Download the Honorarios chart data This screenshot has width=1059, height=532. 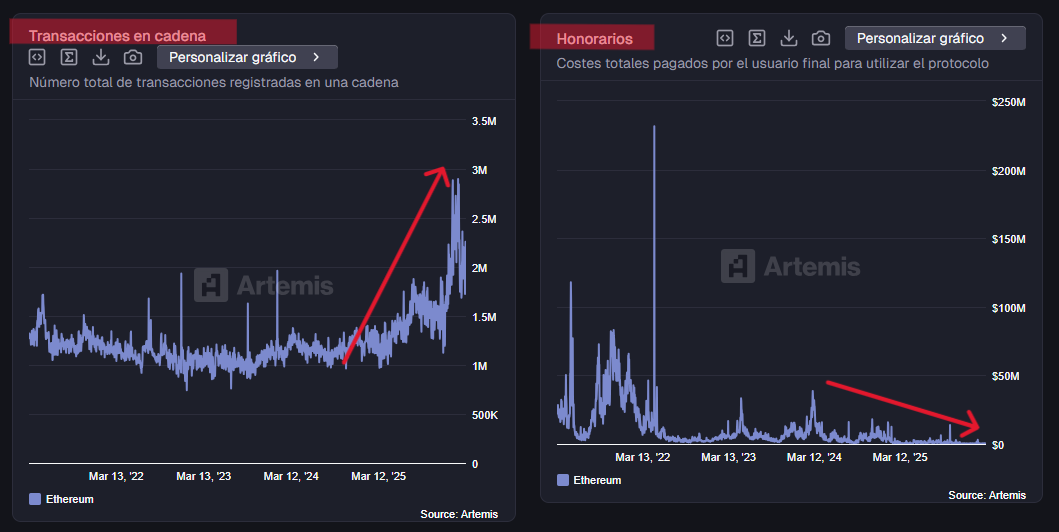point(788,38)
